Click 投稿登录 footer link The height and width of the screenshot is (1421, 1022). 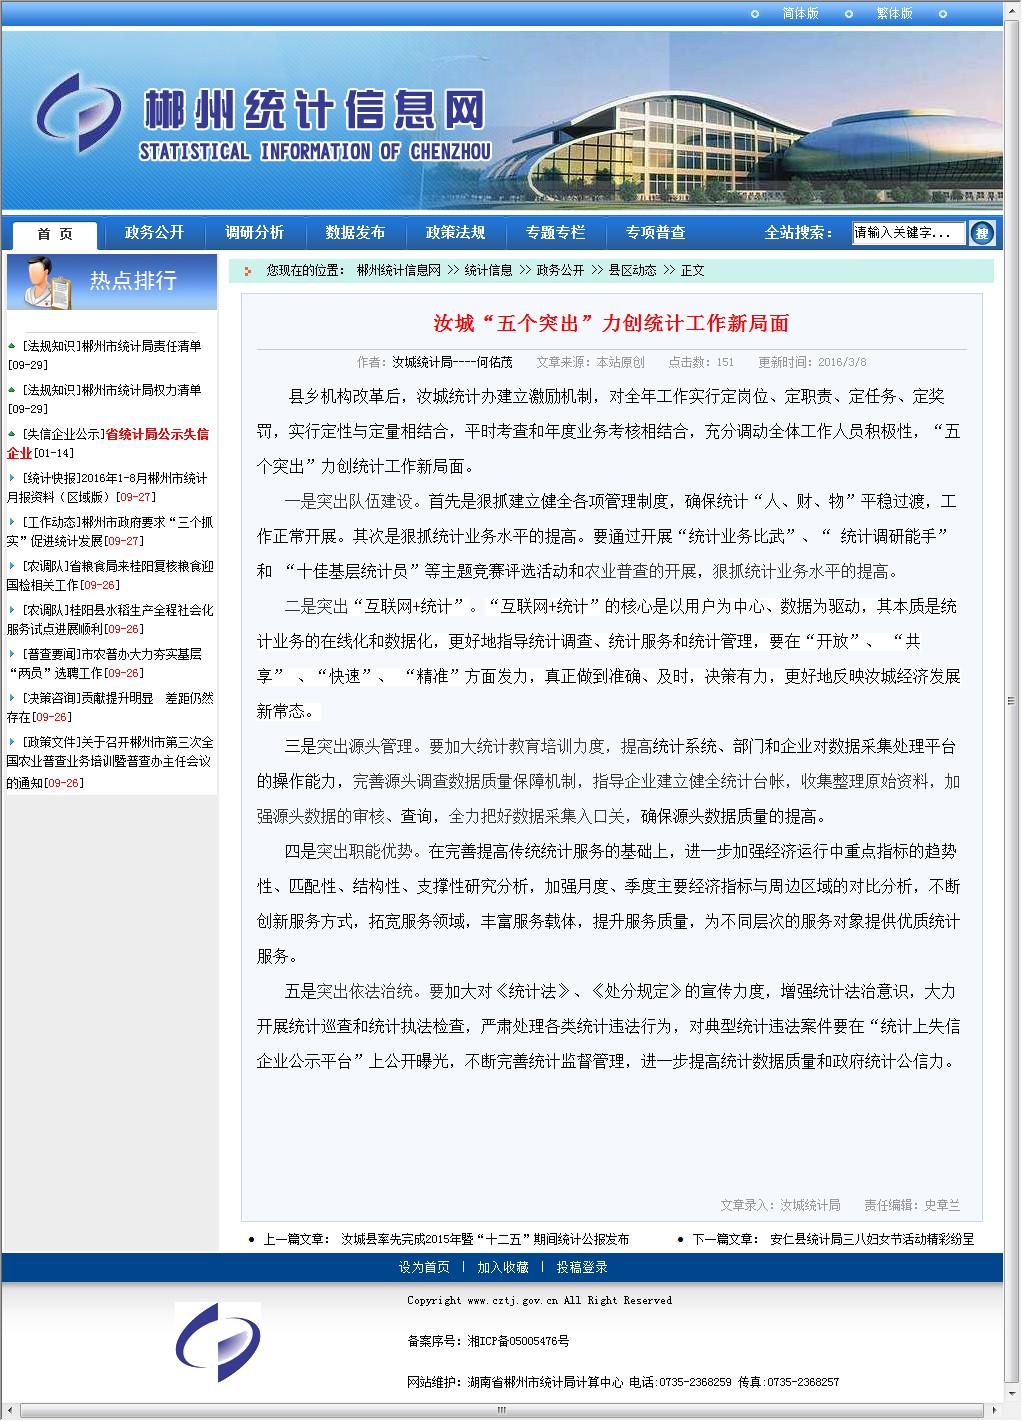(x=582, y=1267)
